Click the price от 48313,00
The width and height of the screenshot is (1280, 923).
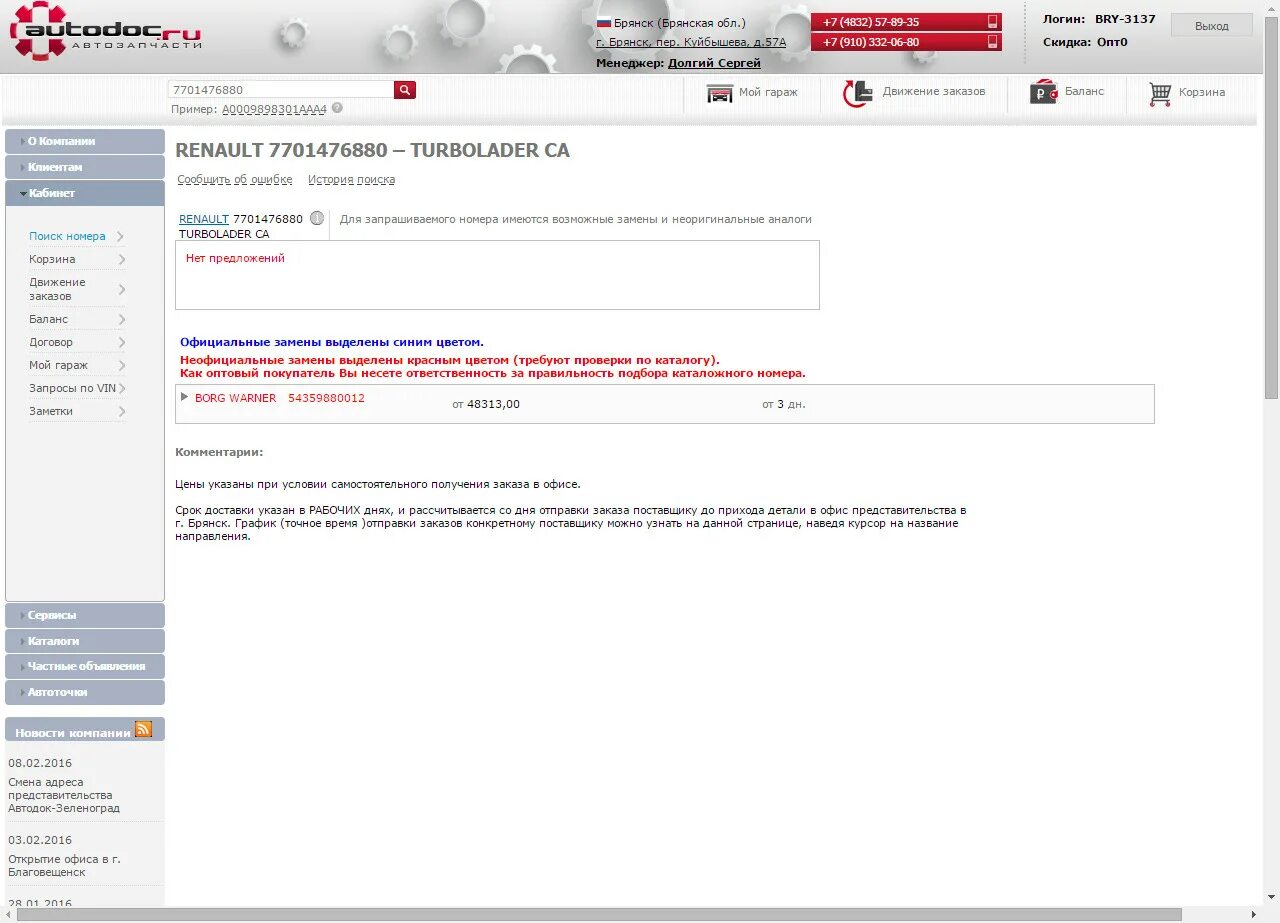coord(486,404)
